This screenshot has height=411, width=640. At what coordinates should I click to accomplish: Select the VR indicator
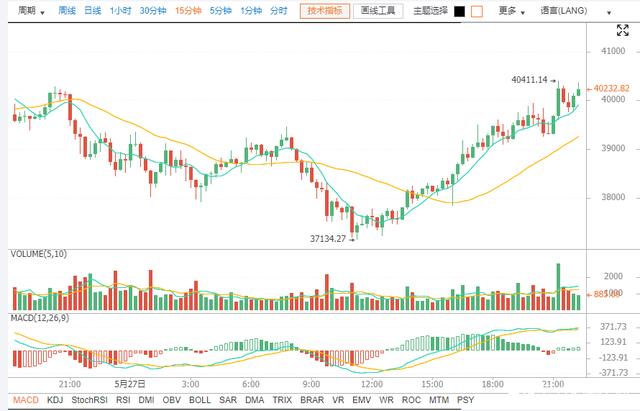click(x=338, y=400)
